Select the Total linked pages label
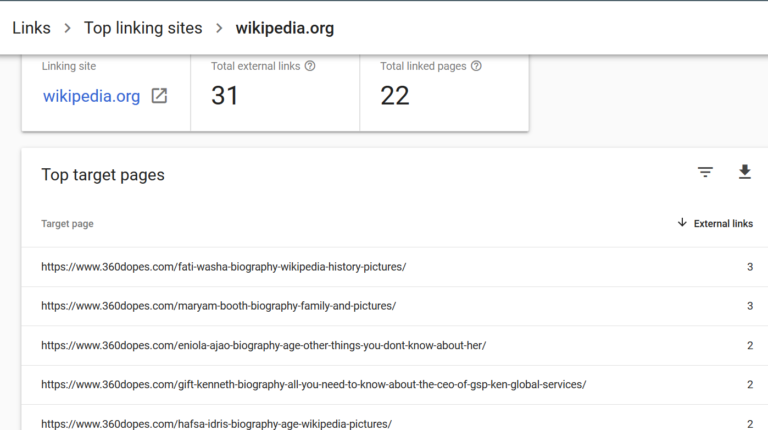The image size is (768, 430). tap(423, 66)
